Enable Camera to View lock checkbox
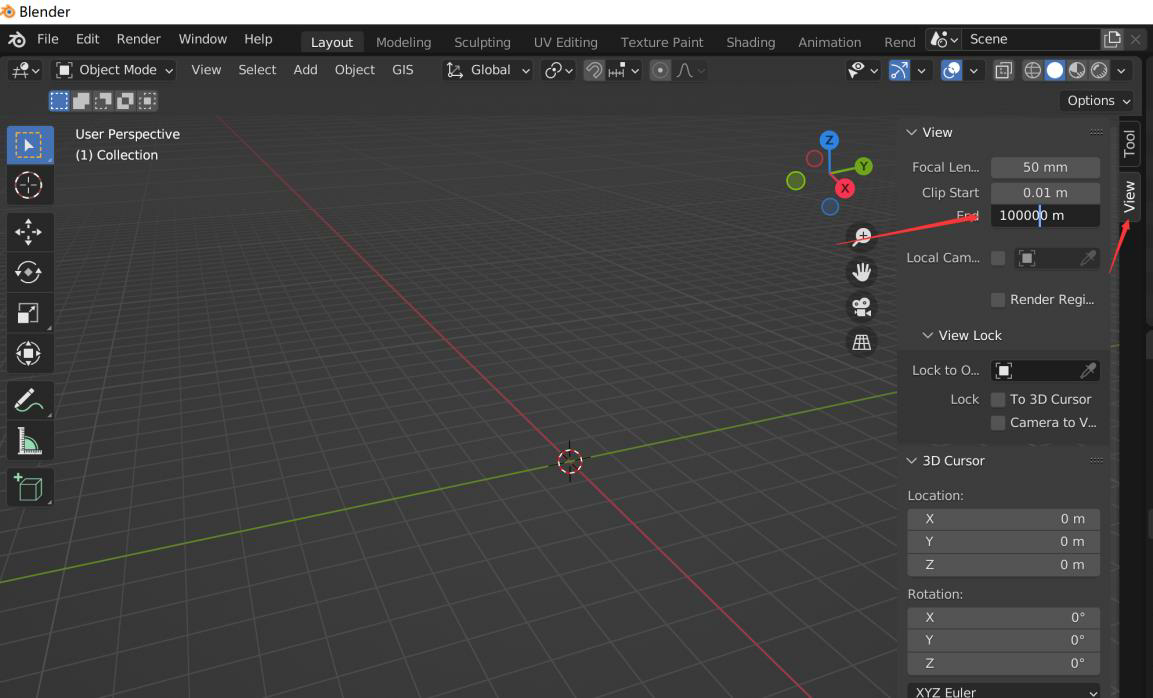 point(998,423)
